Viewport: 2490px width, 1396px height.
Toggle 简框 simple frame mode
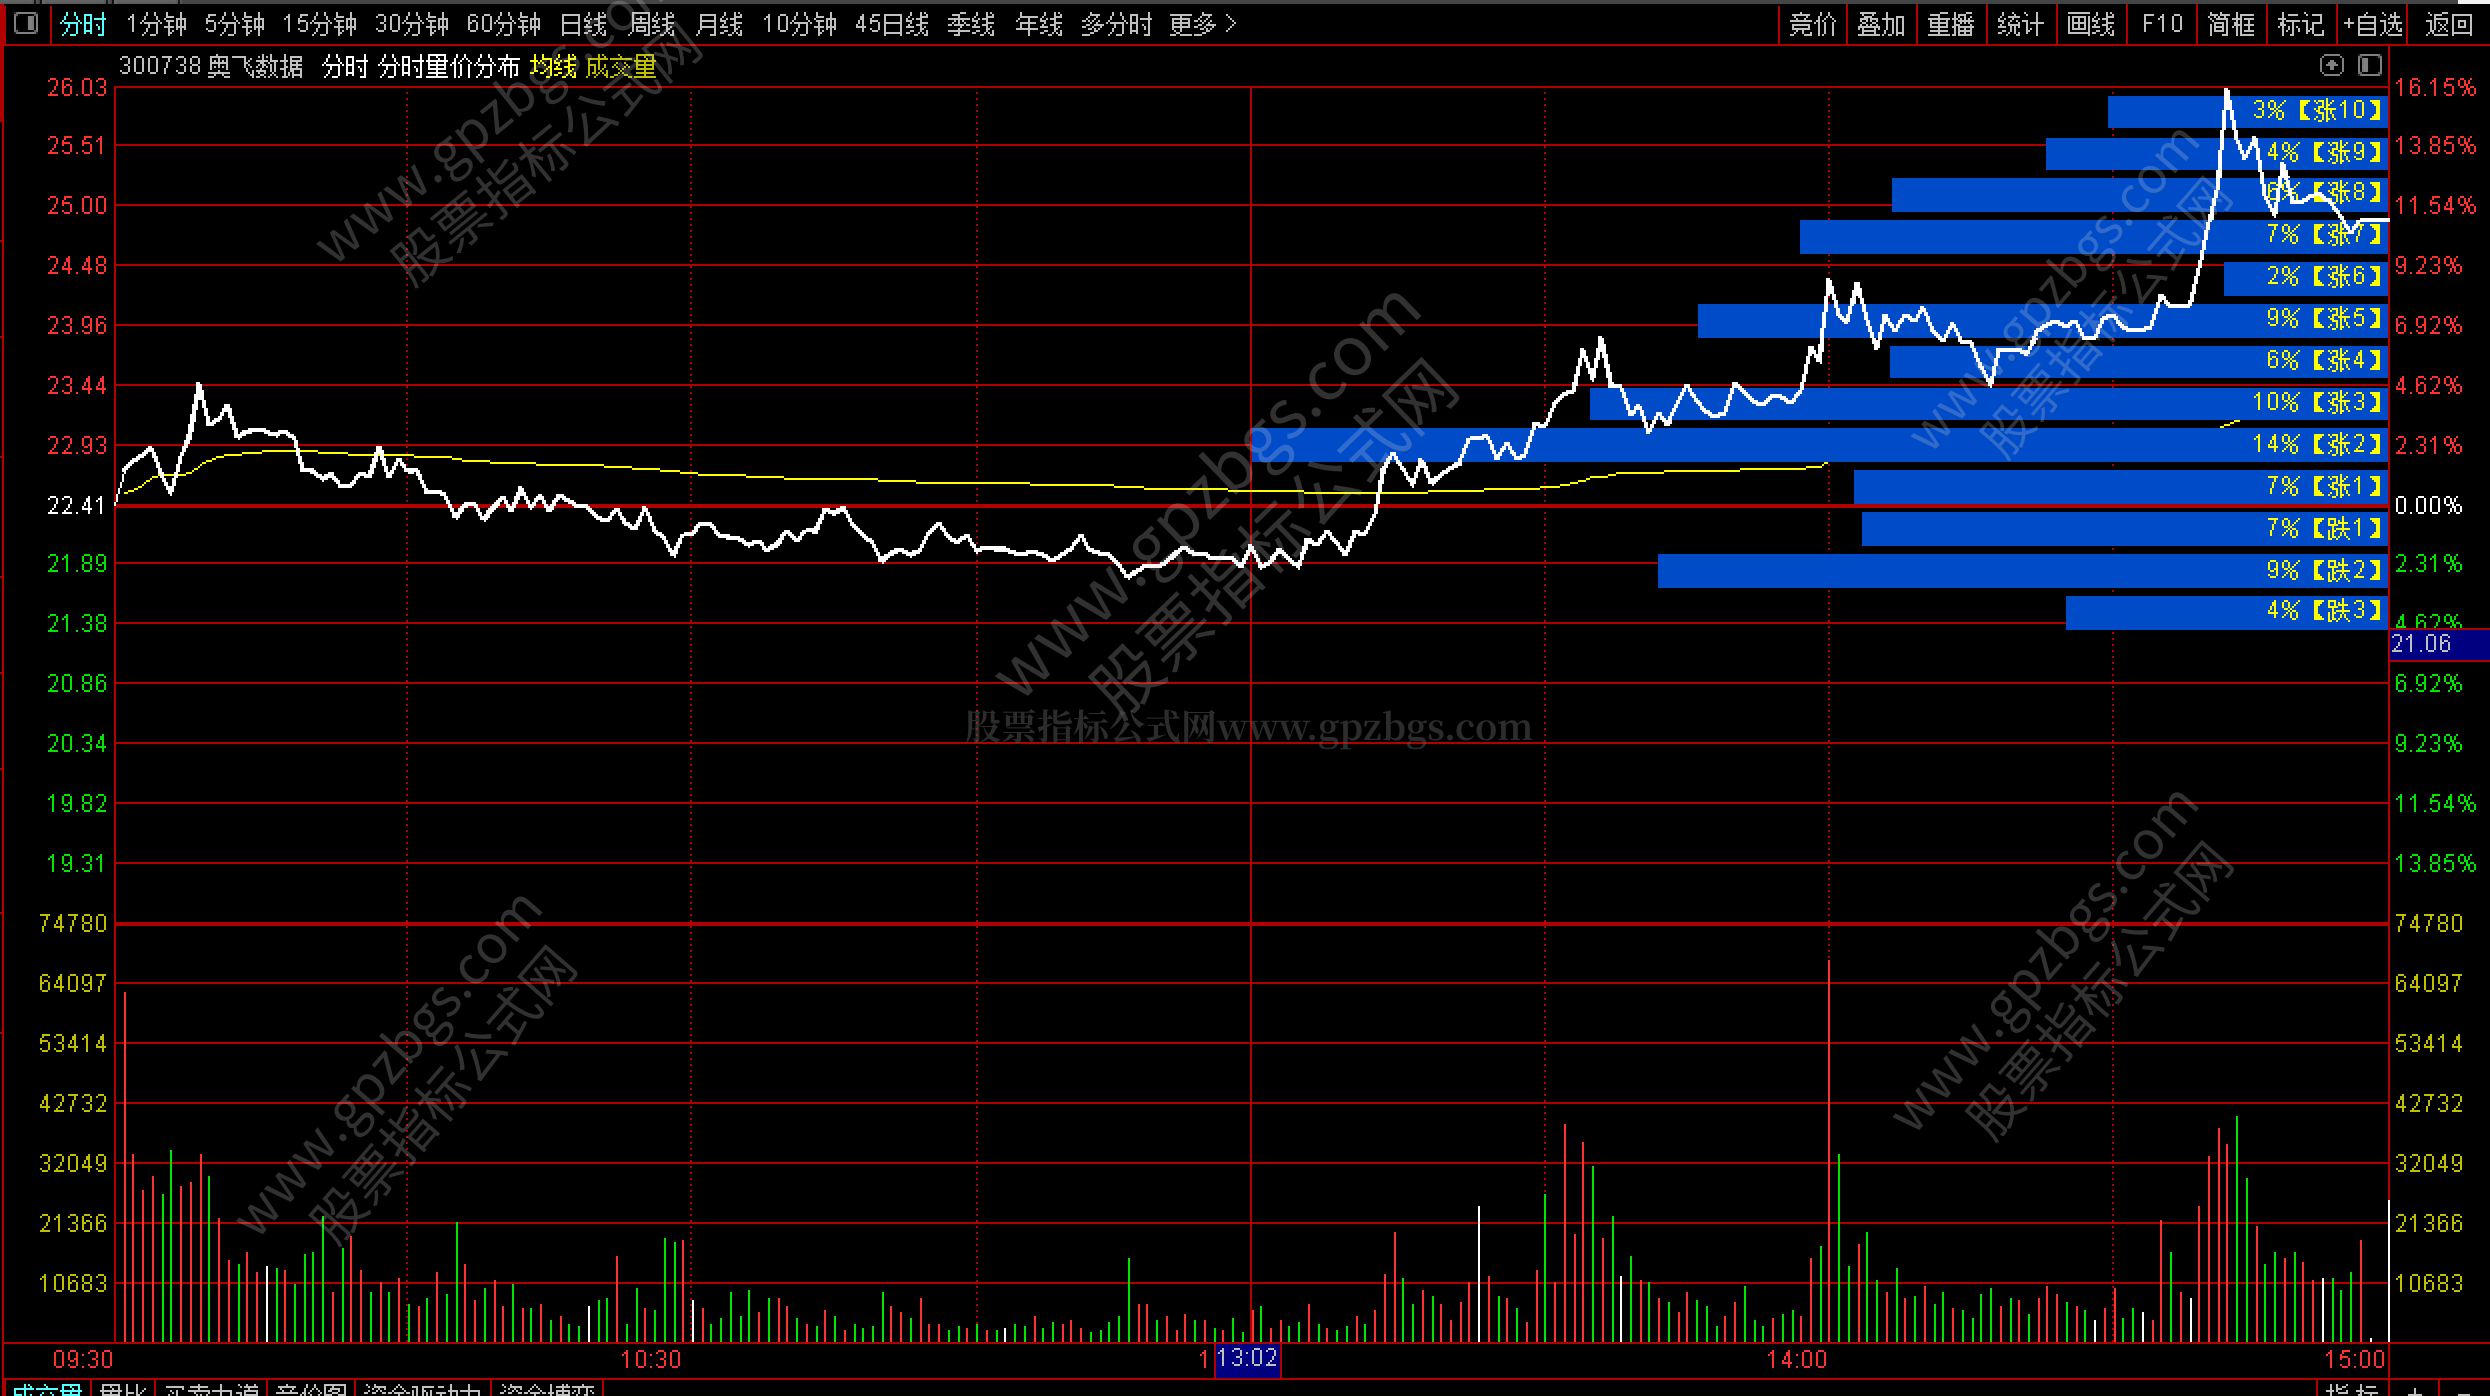pyautogui.click(x=2231, y=24)
